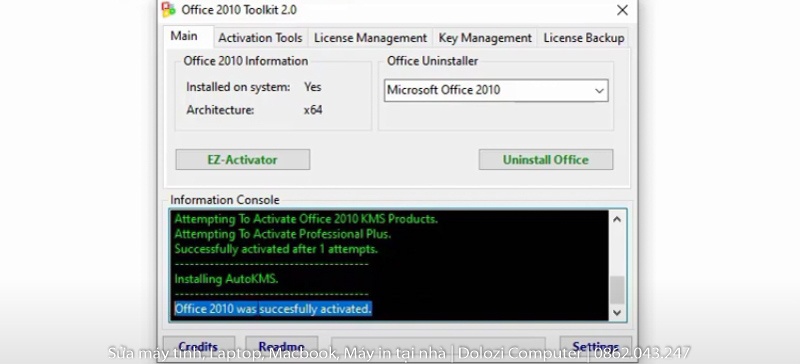Open the Activation Tools tab

260,38
